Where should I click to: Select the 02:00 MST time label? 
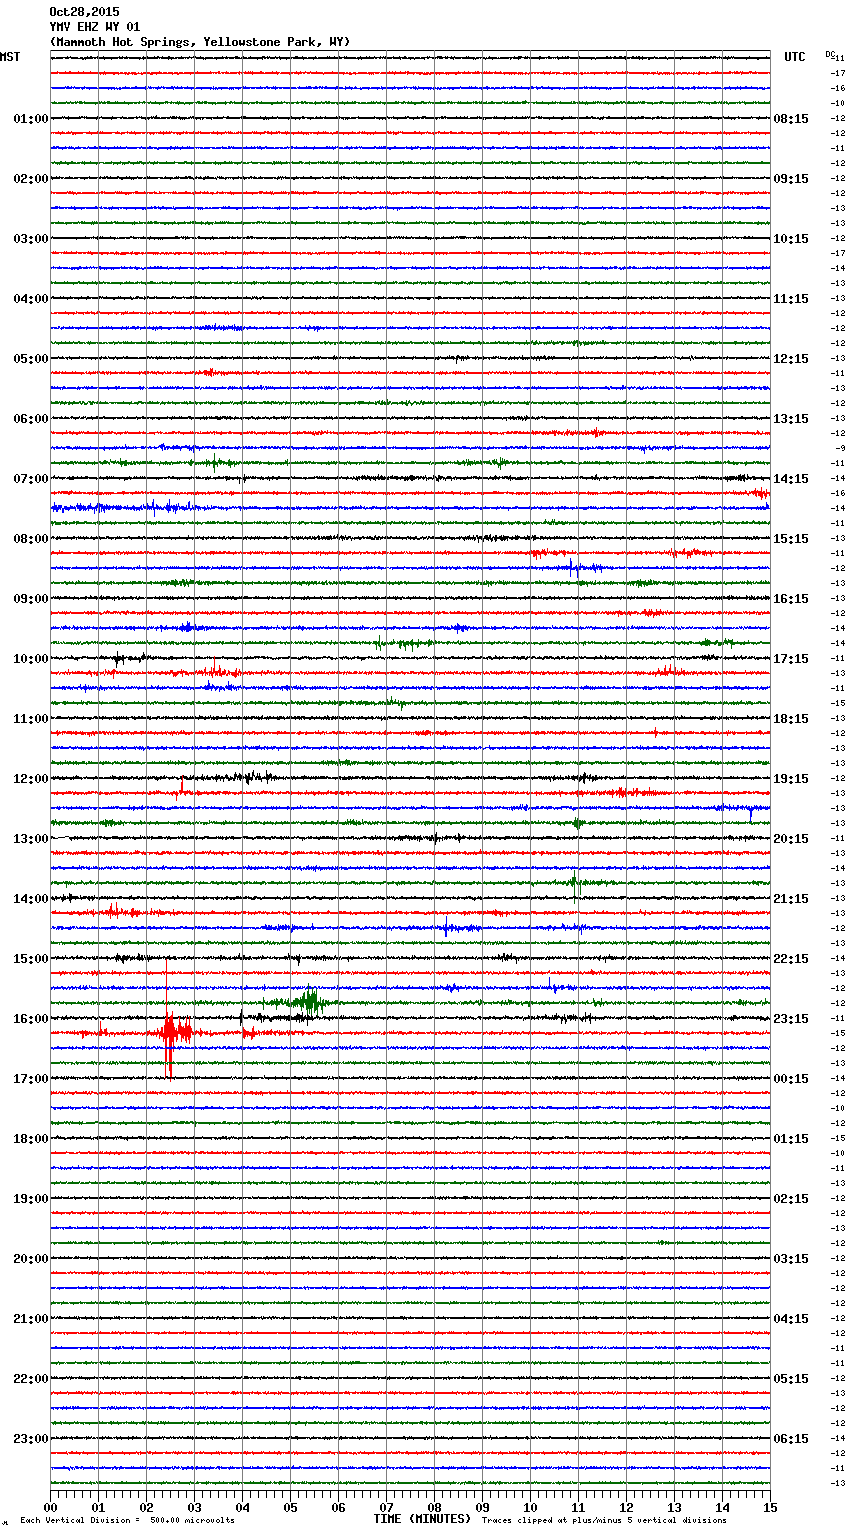coord(31,179)
